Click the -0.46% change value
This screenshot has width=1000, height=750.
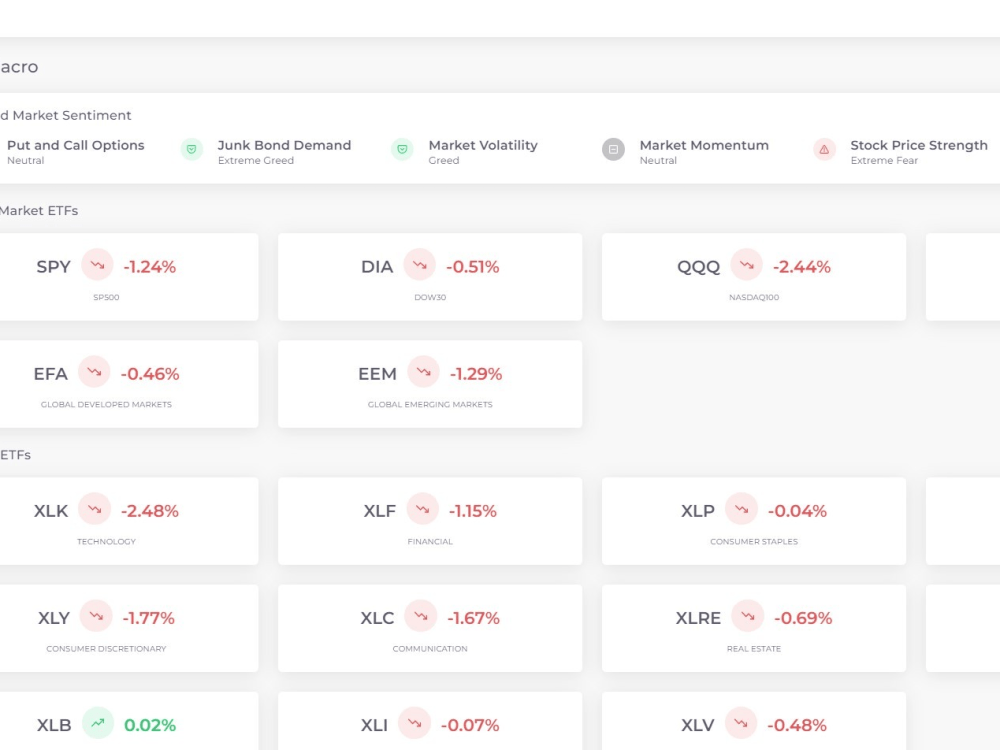click(150, 374)
